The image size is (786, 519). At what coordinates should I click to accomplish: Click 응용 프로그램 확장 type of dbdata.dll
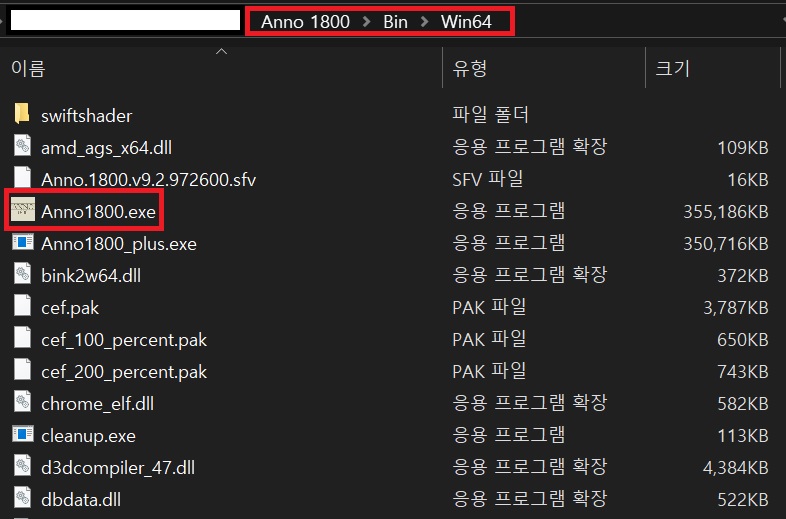tap(529, 499)
